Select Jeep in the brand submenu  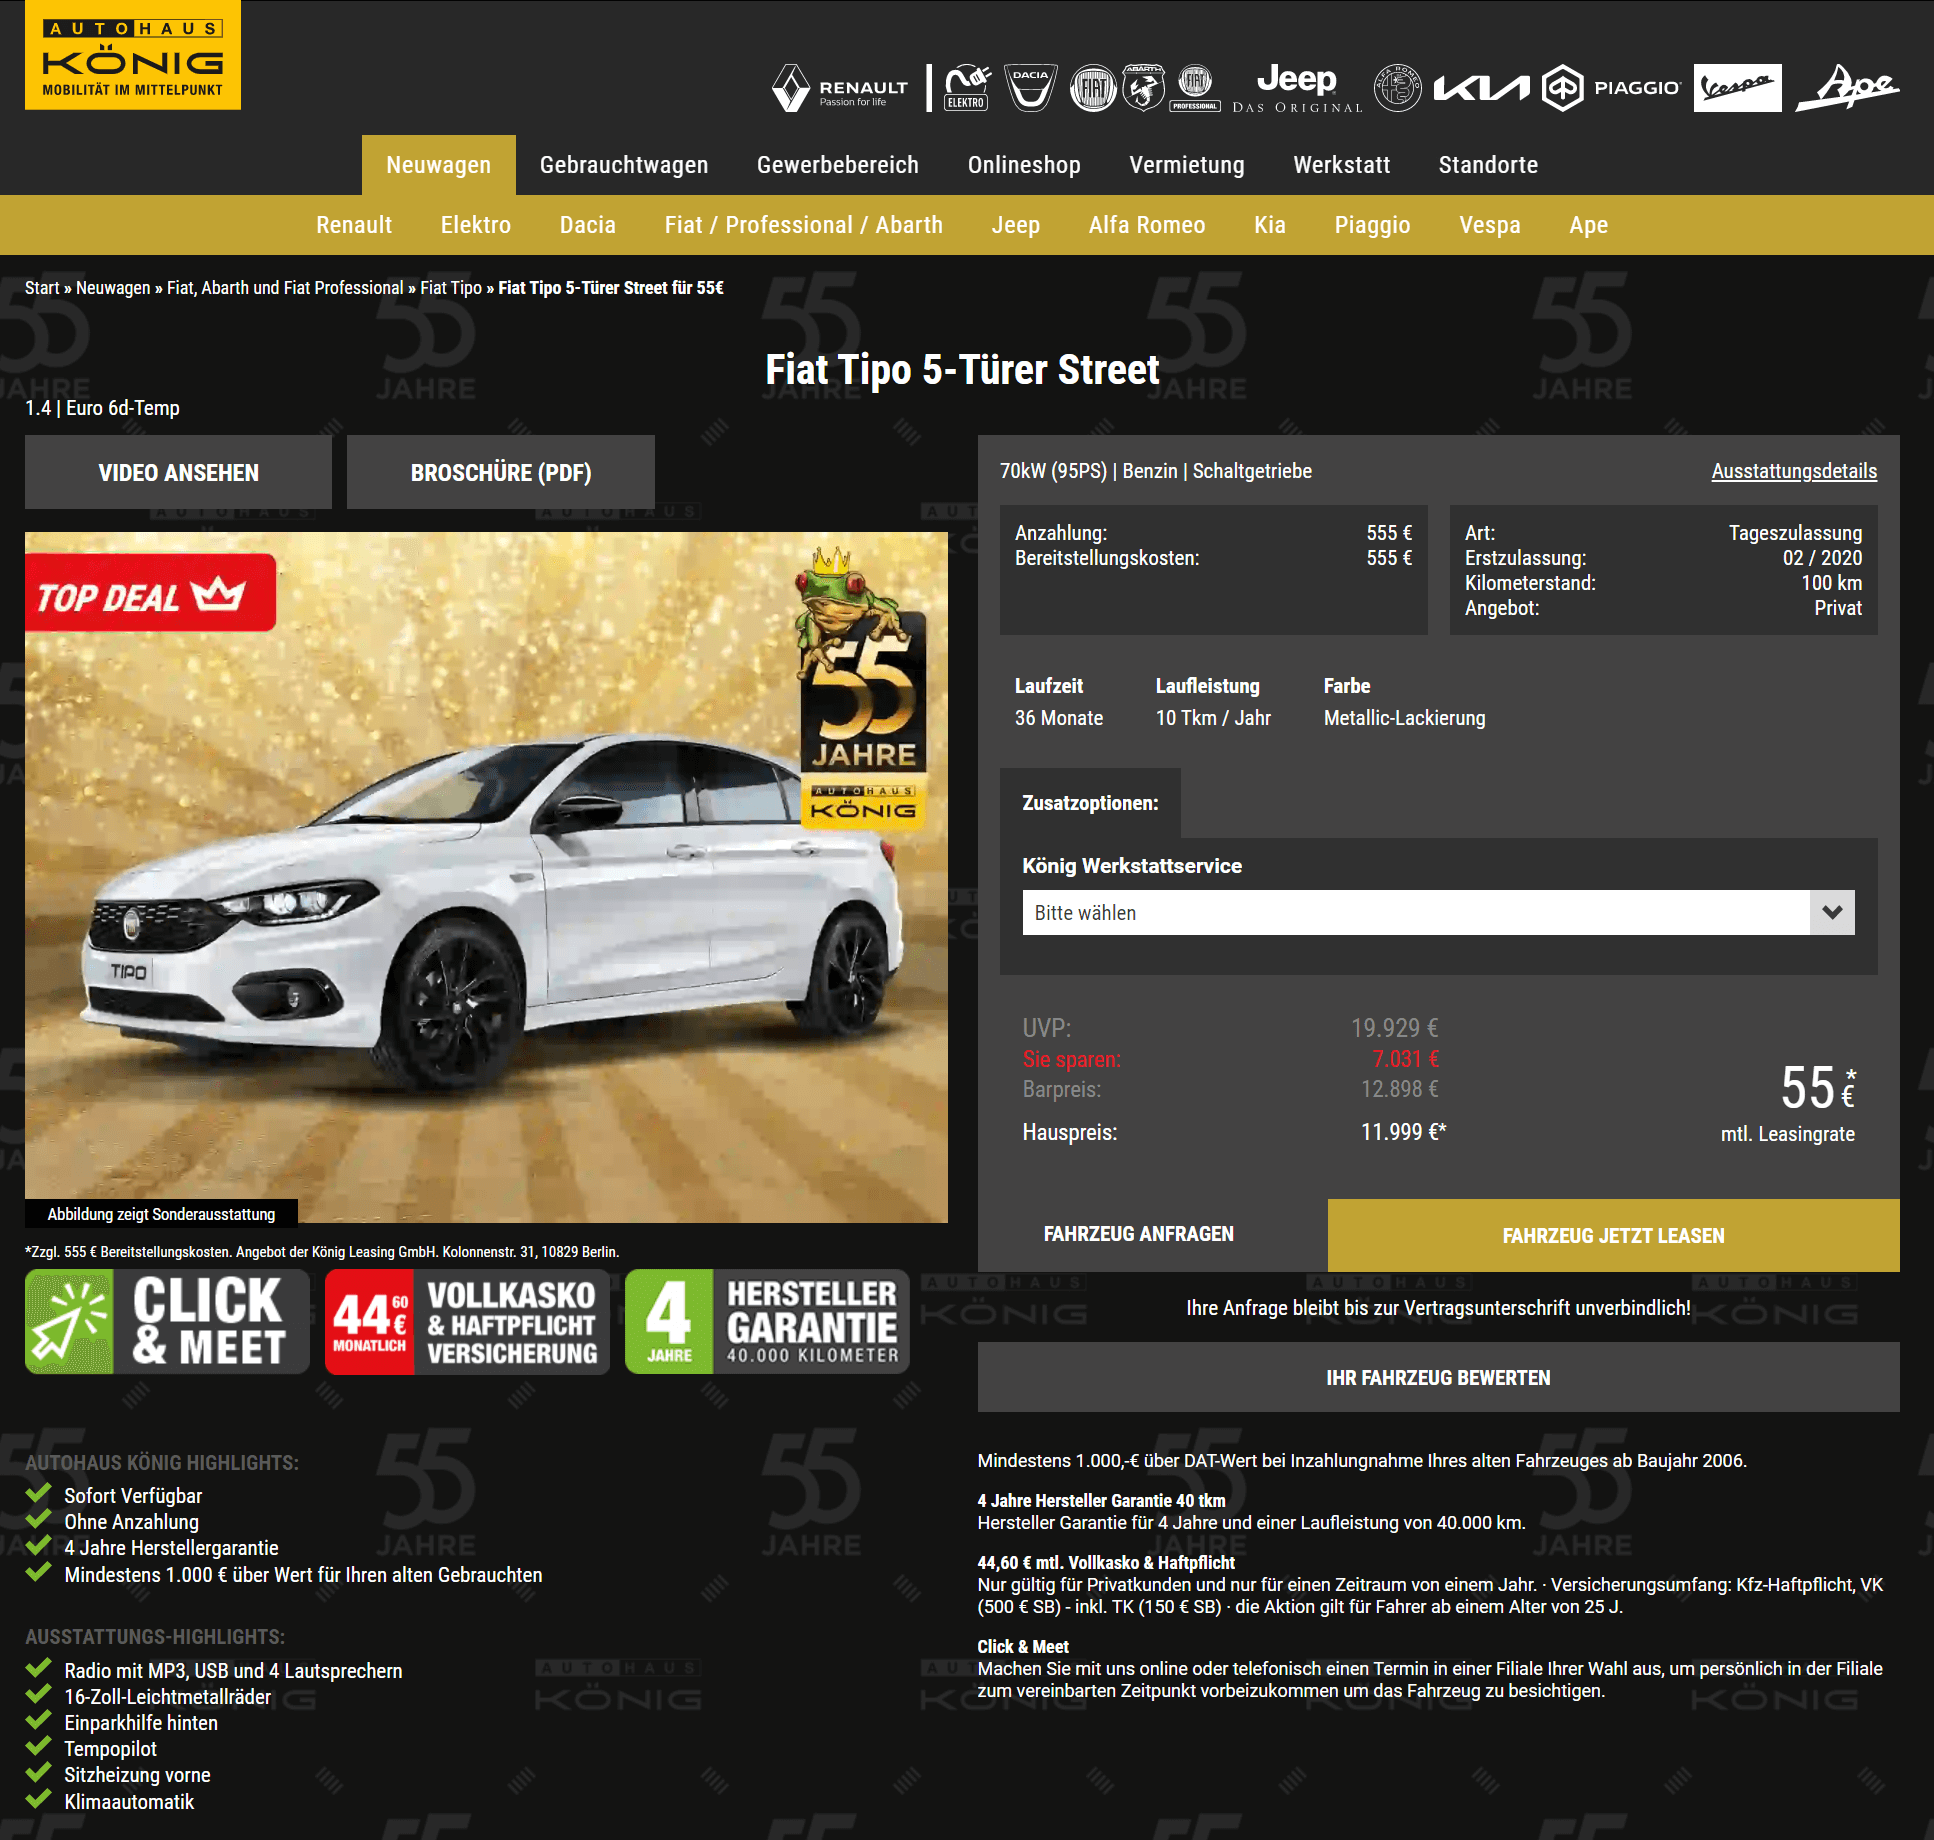pos(1016,225)
